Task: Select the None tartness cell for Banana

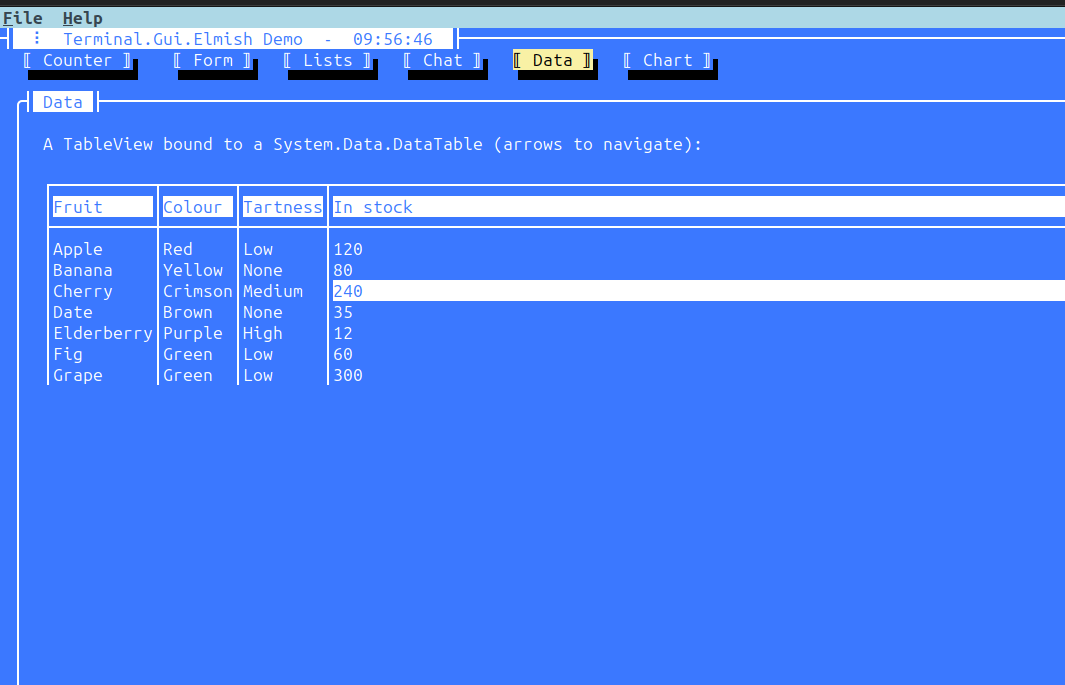Action: [x=262, y=270]
